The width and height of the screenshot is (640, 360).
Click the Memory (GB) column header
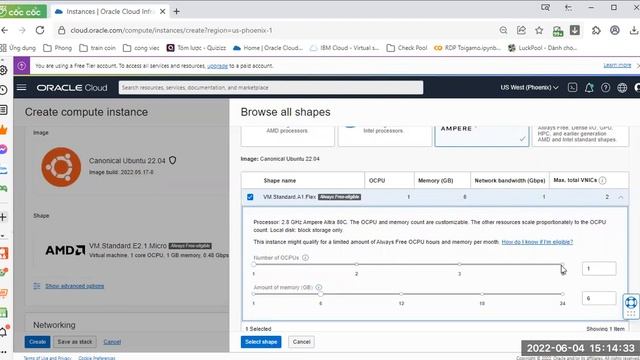(x=436, y=180)
